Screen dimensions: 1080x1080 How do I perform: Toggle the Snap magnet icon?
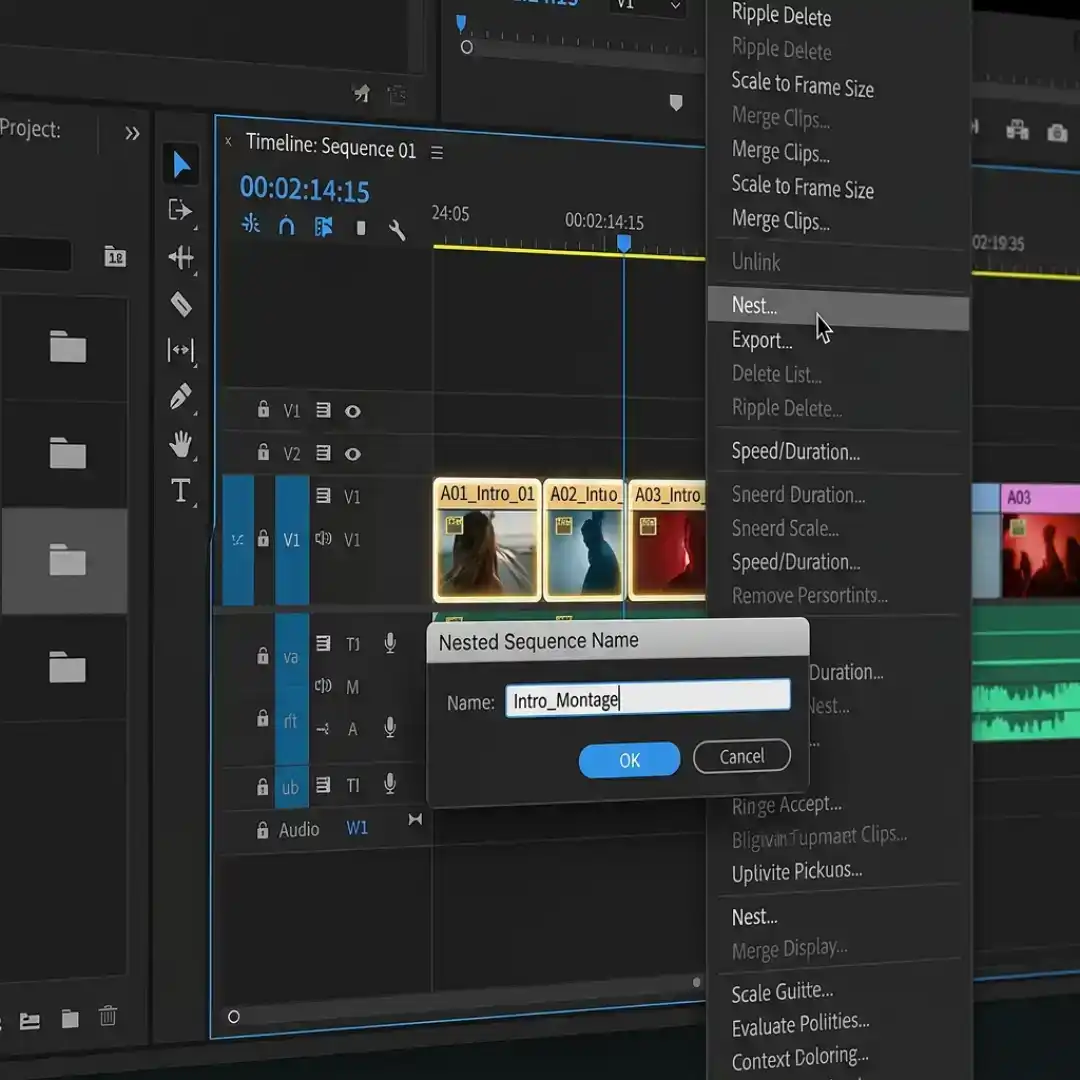287,225
